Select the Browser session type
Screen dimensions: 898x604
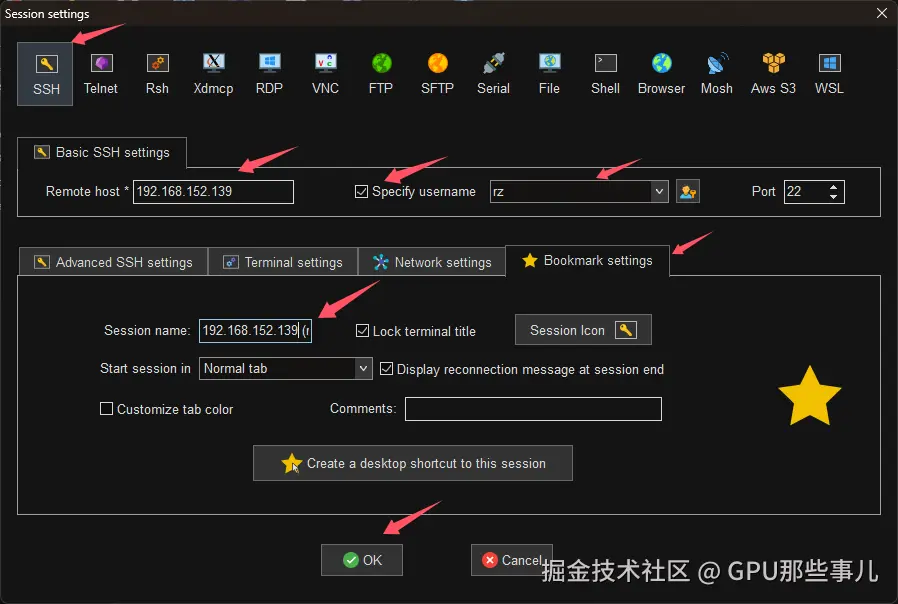tap(661, 74)
